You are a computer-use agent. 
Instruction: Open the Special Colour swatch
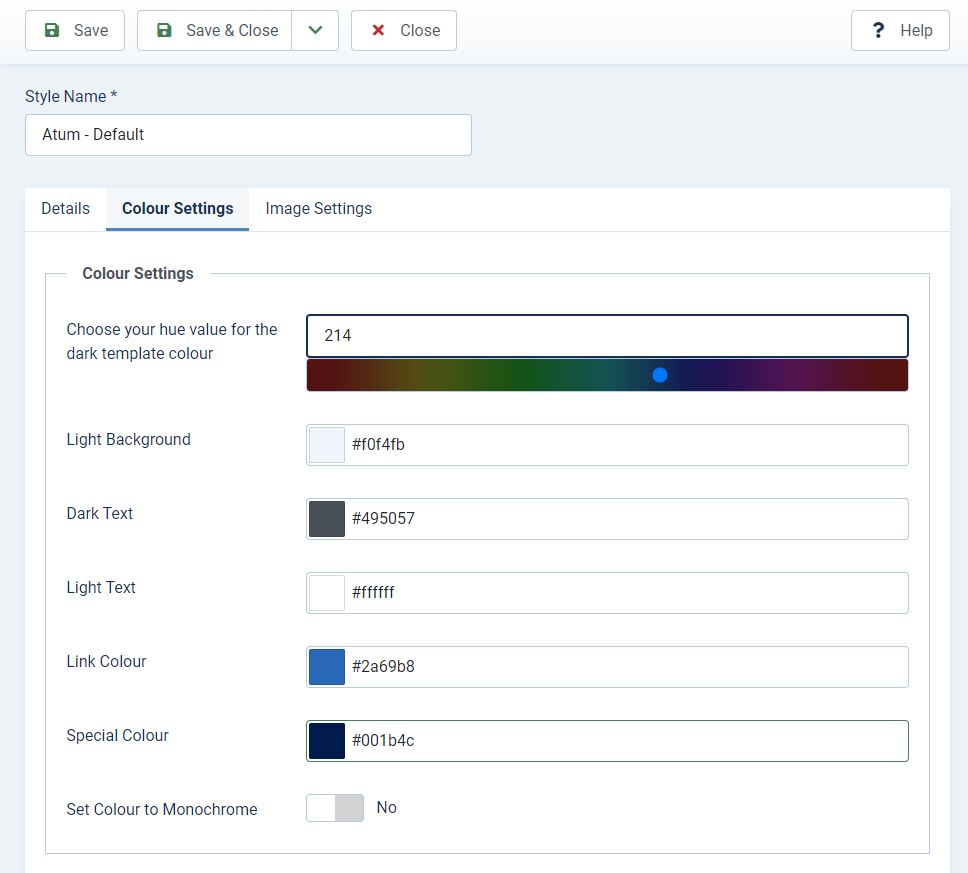pos(327,741)
